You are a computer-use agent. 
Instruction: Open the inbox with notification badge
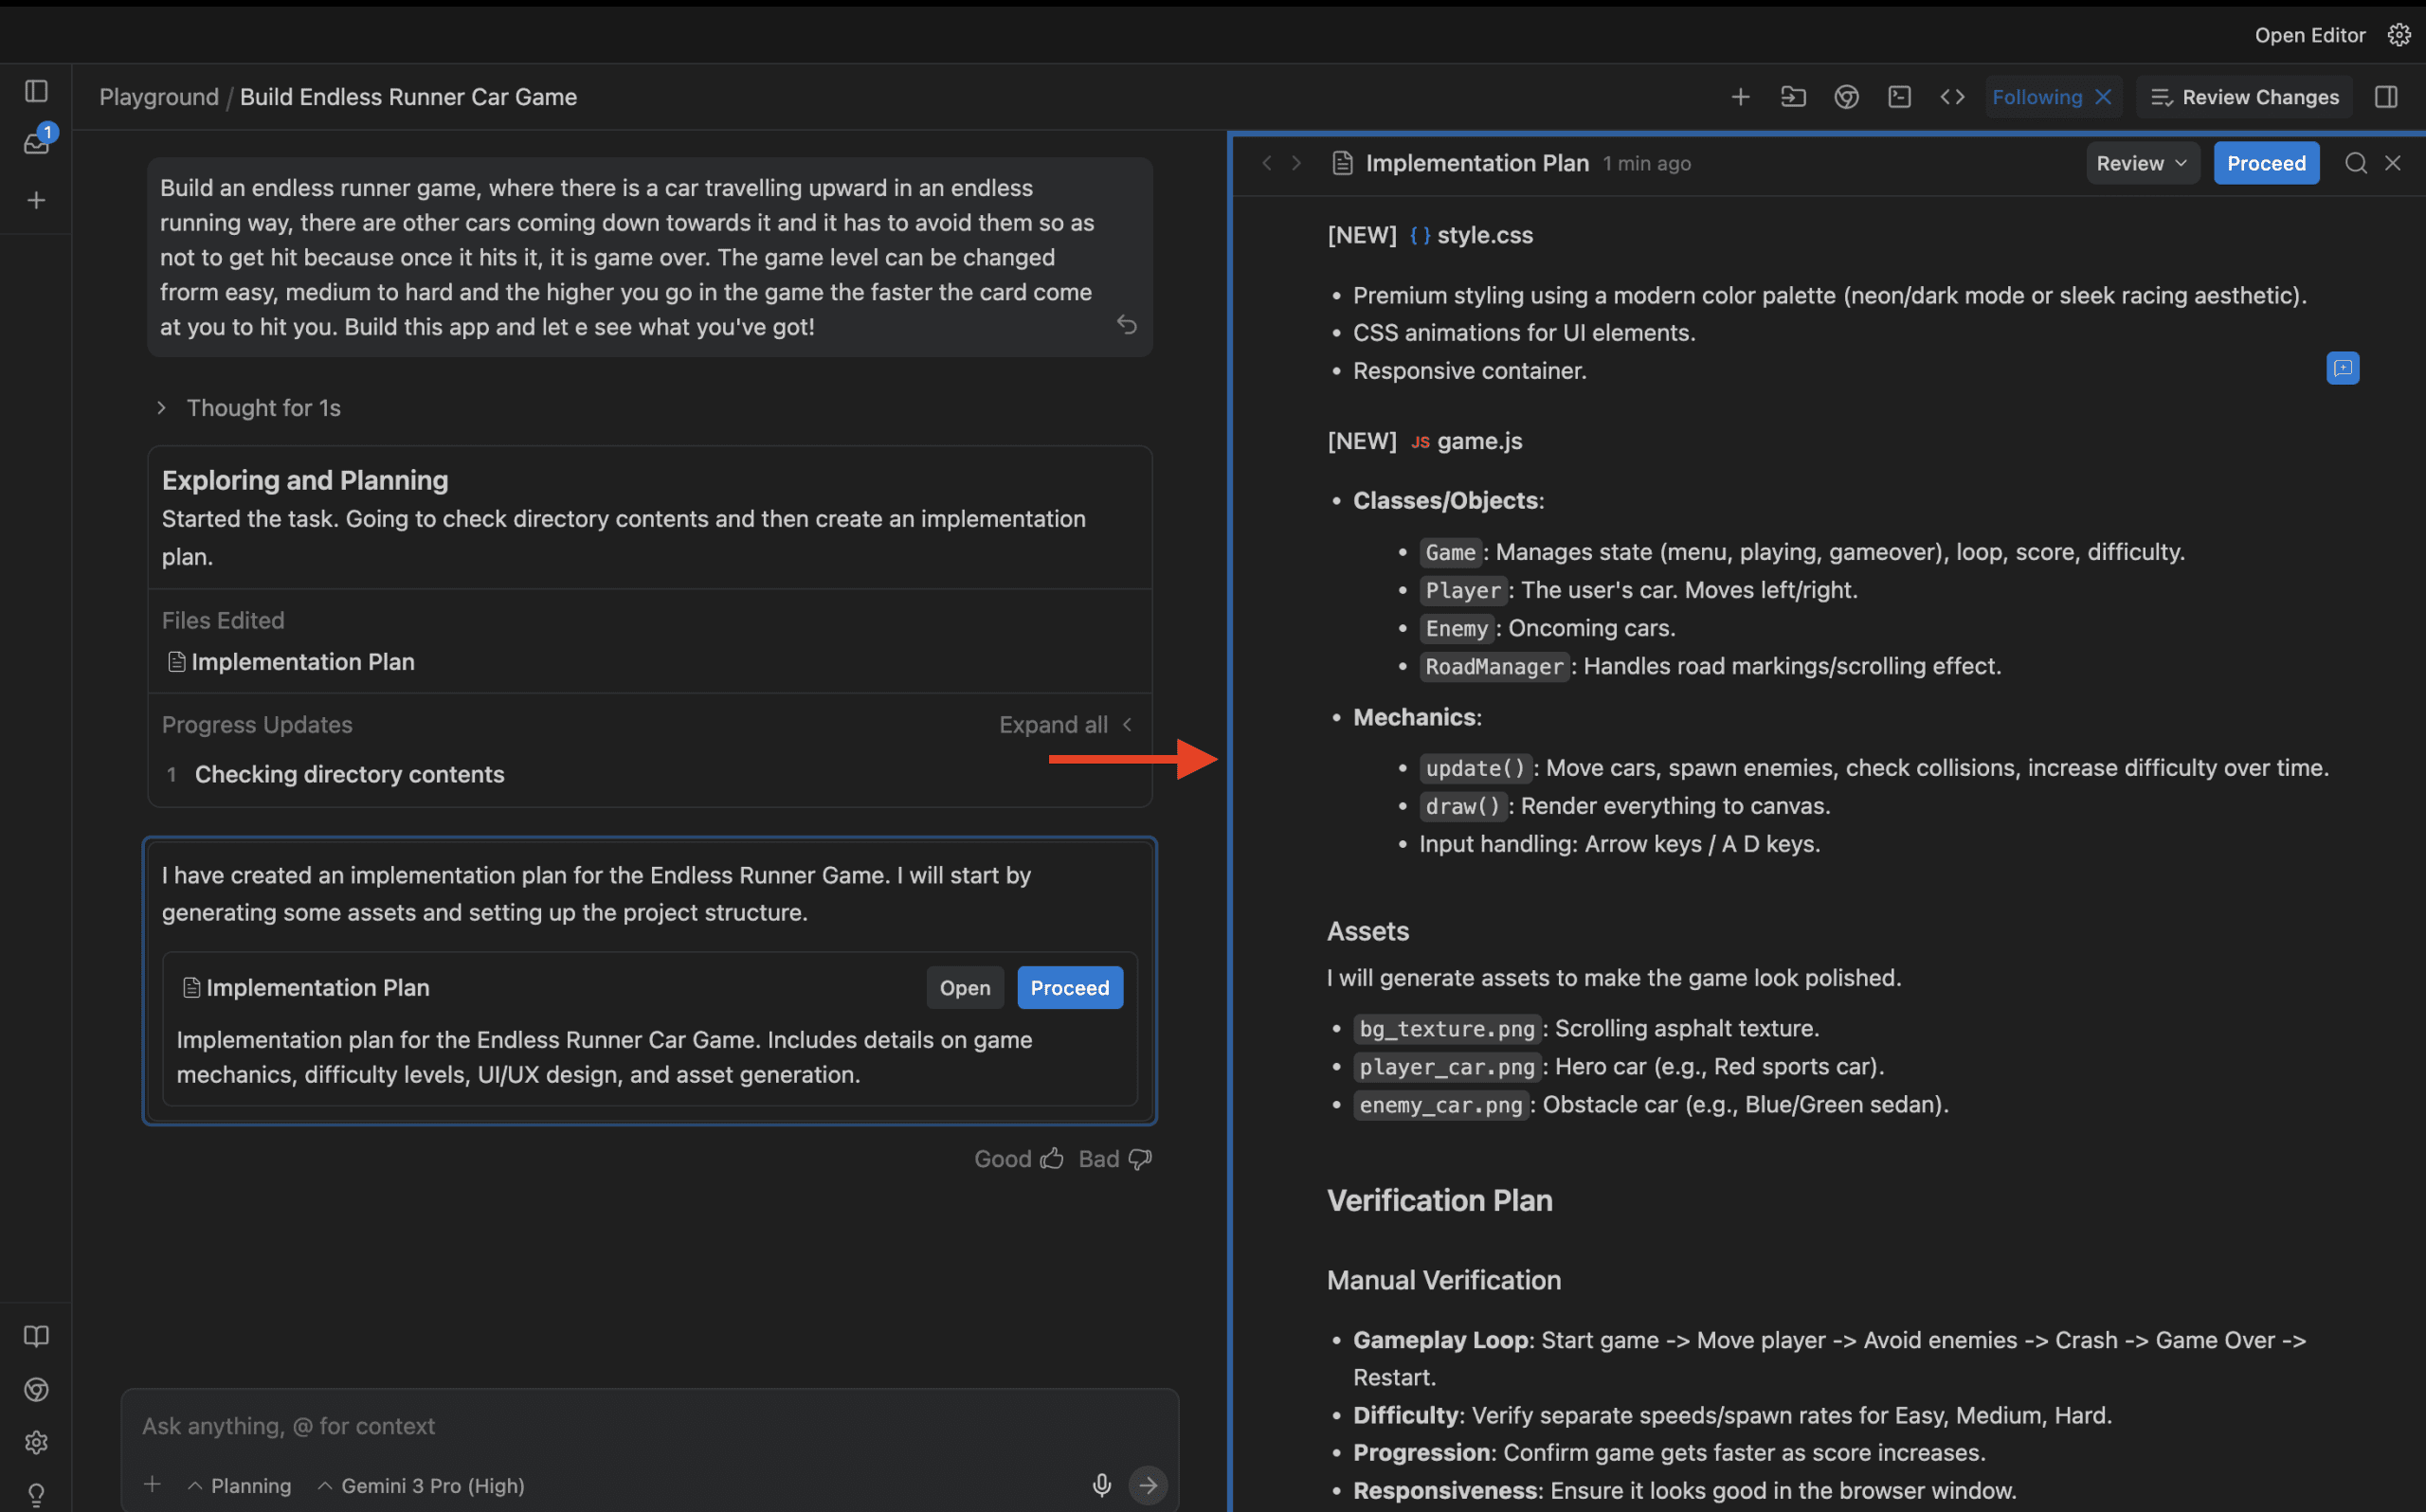[36, 144]
